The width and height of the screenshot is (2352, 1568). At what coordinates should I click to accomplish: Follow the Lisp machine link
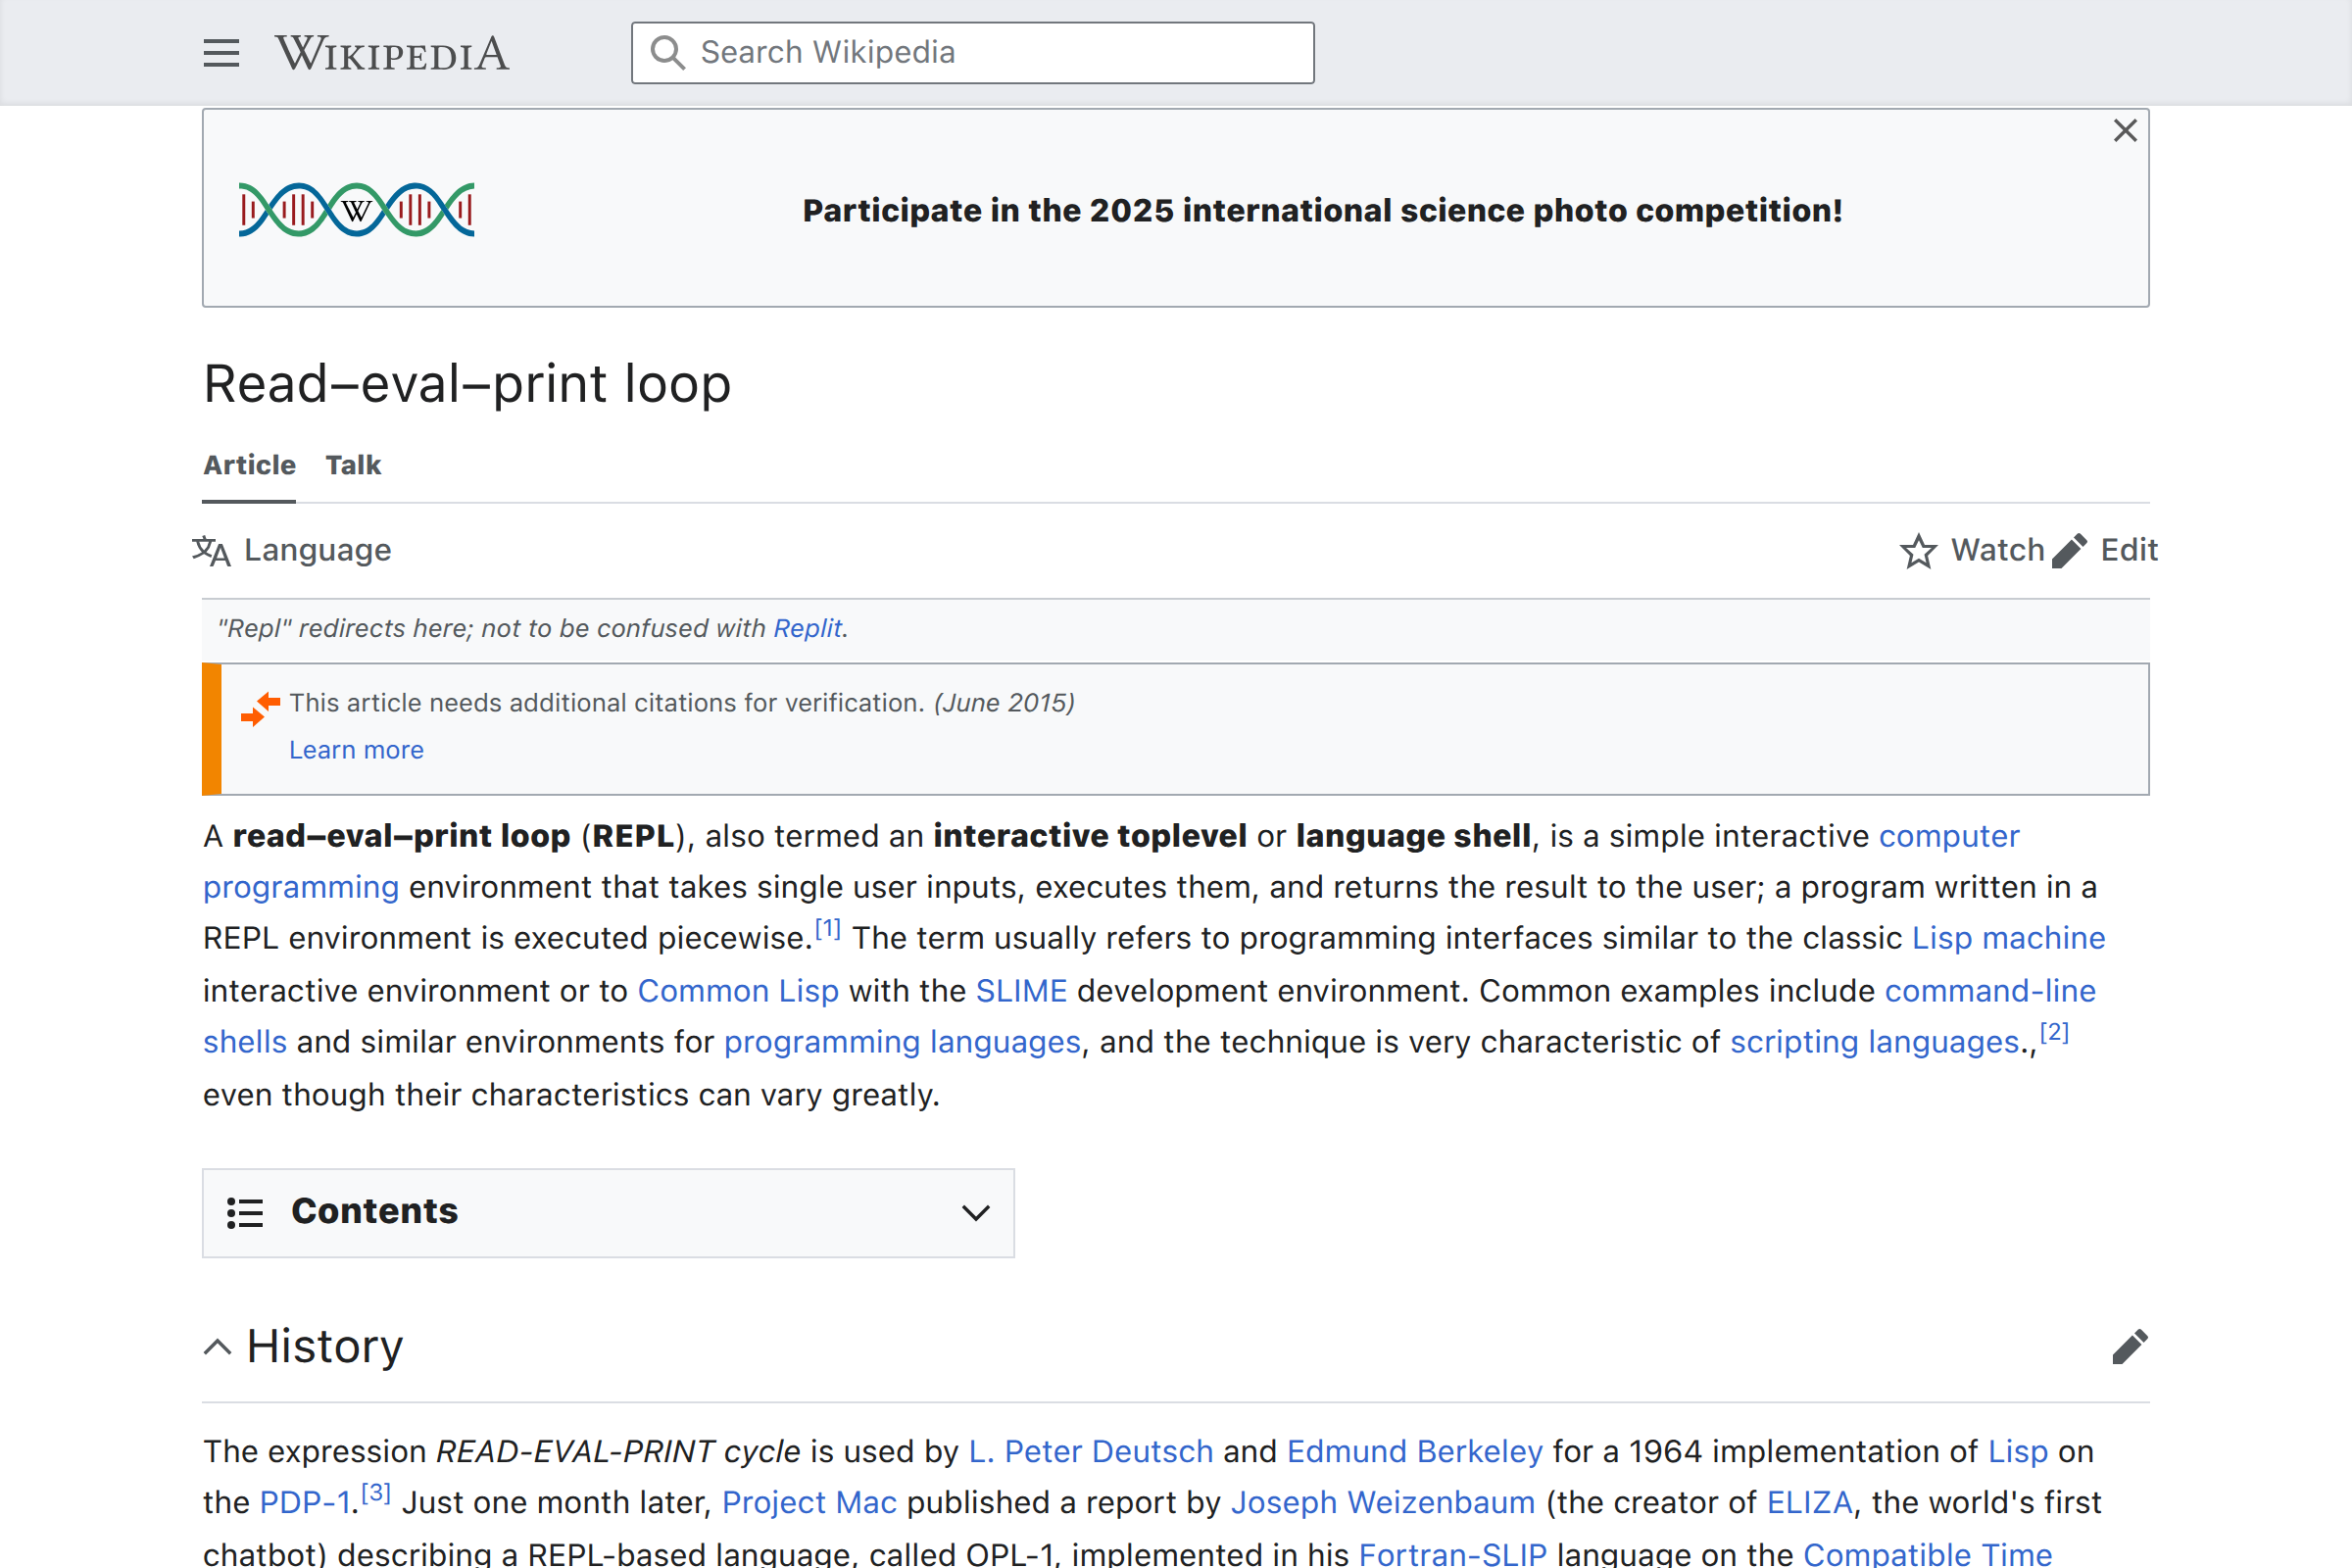pyautogui.click(x=2008, y=938)
